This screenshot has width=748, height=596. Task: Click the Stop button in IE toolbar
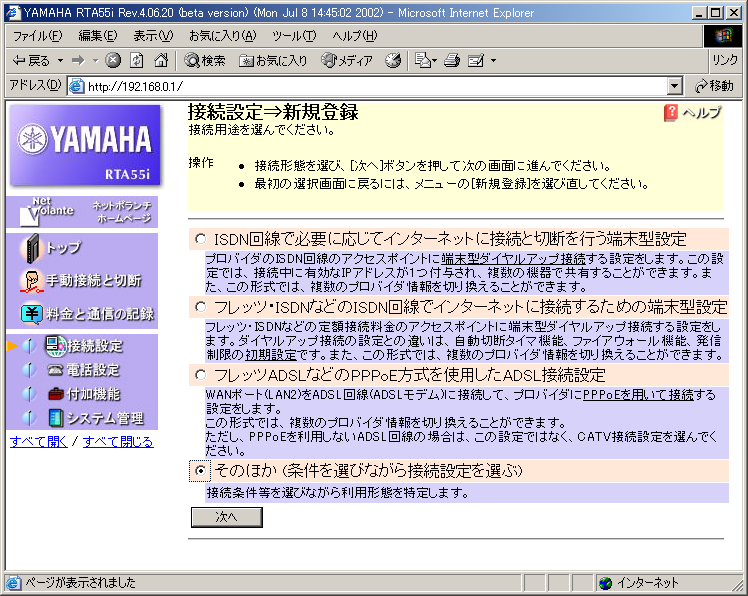pos(113,60)
